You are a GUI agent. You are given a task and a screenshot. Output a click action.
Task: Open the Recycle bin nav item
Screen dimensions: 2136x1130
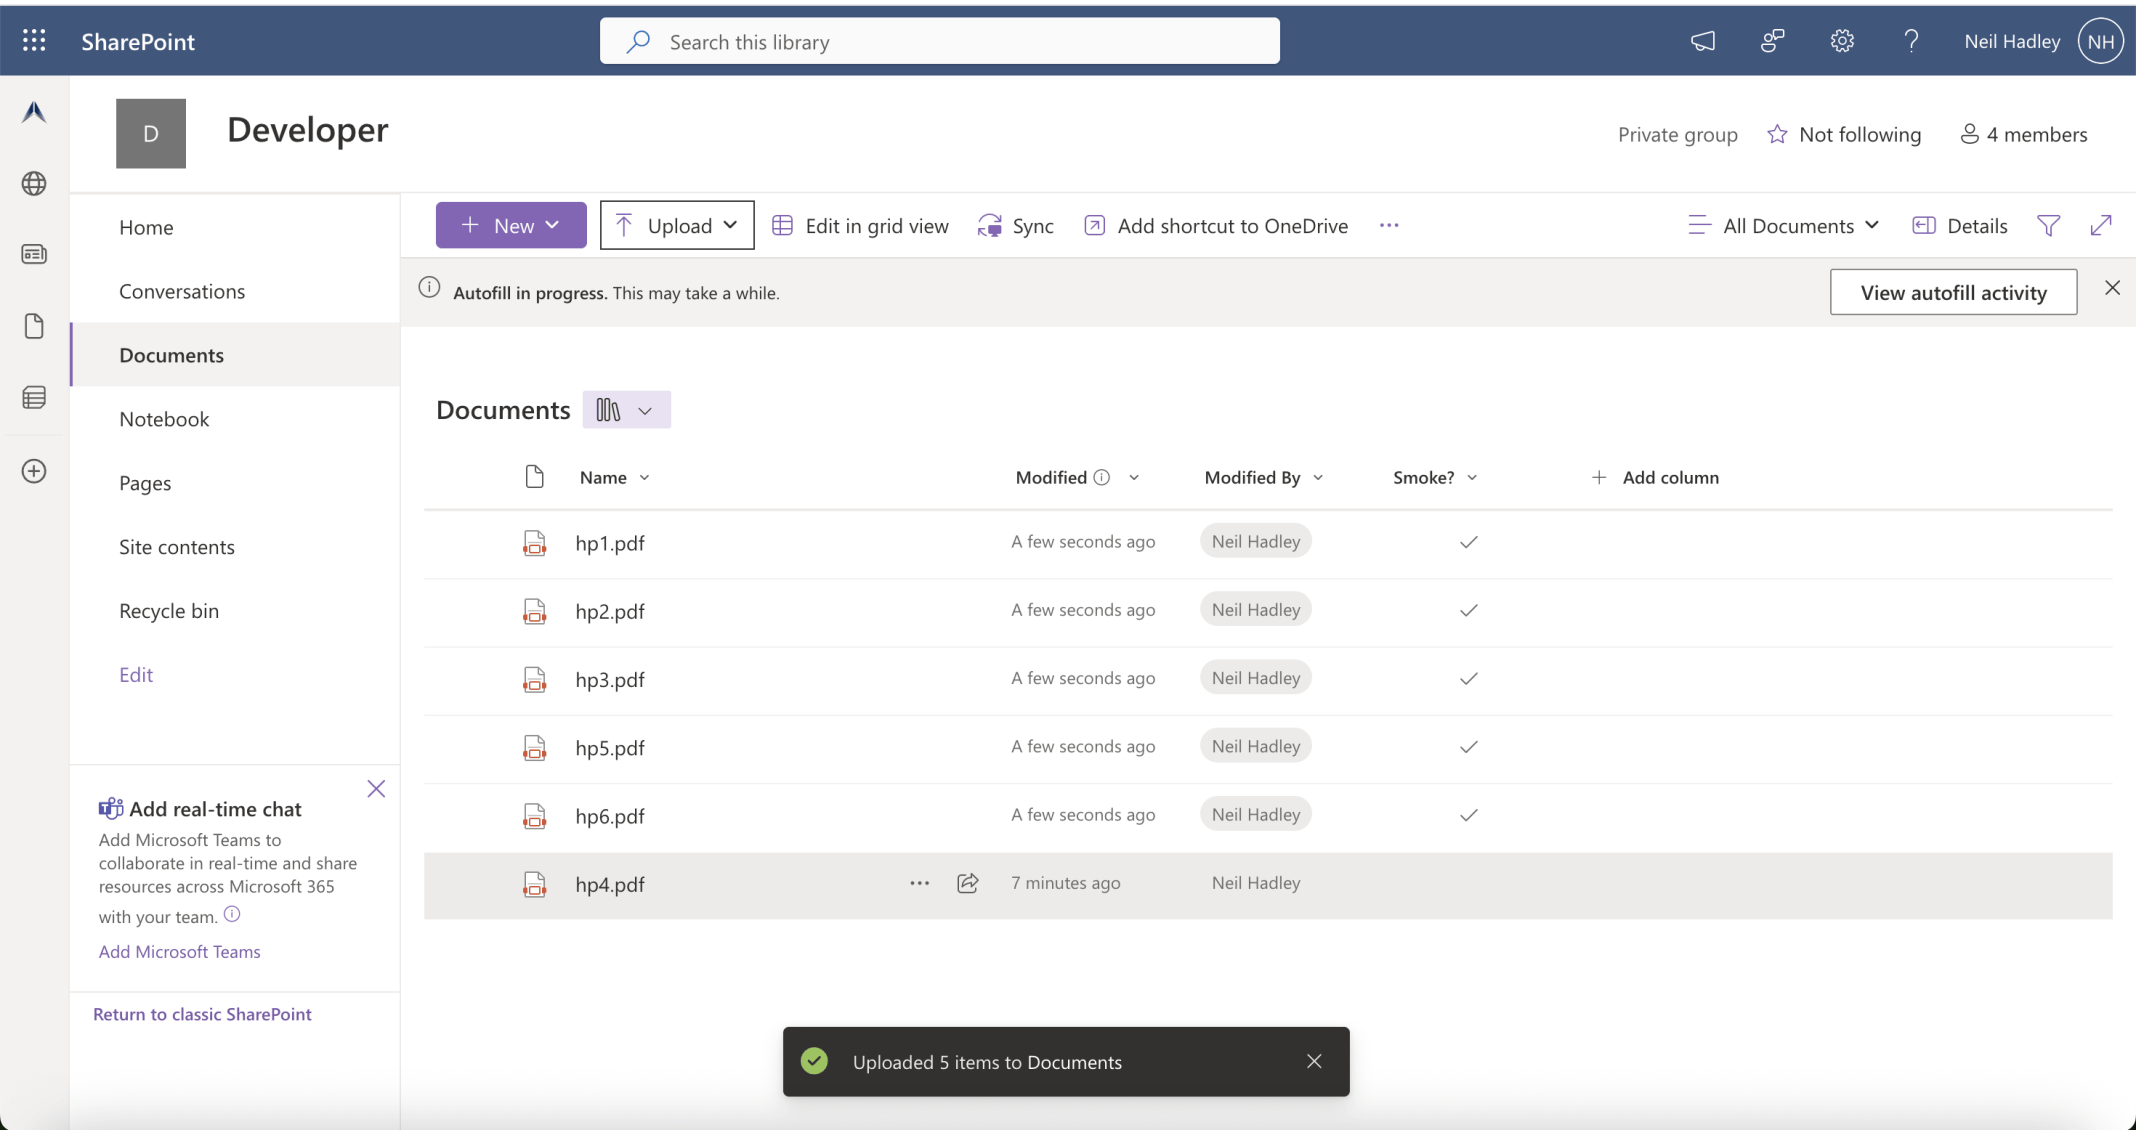tap(169, 611)
